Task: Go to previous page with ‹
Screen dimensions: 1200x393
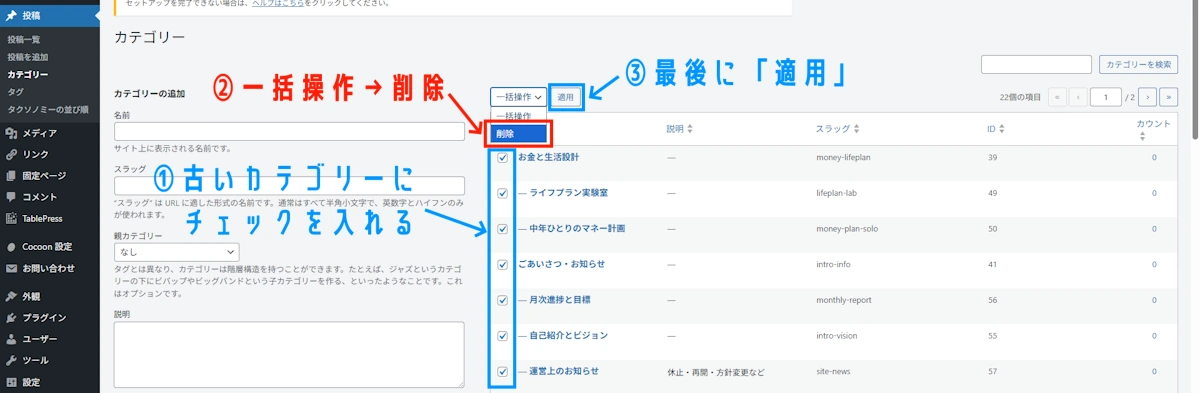Action: pos(1078,97)
